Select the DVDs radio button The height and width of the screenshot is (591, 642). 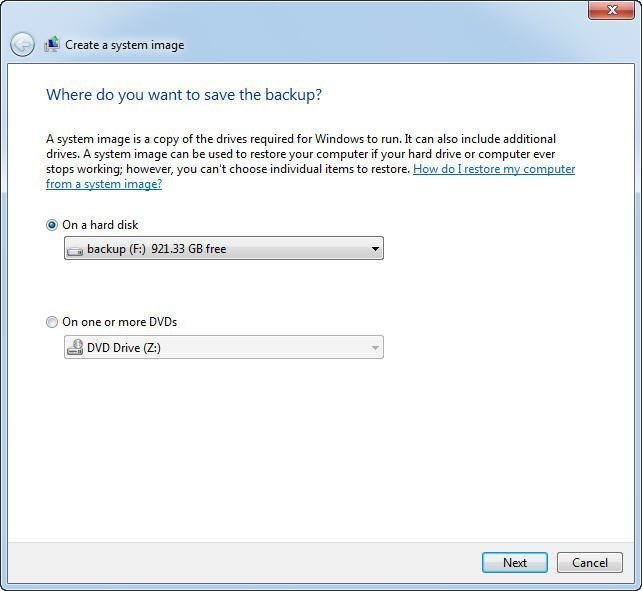tap(52, 322)
